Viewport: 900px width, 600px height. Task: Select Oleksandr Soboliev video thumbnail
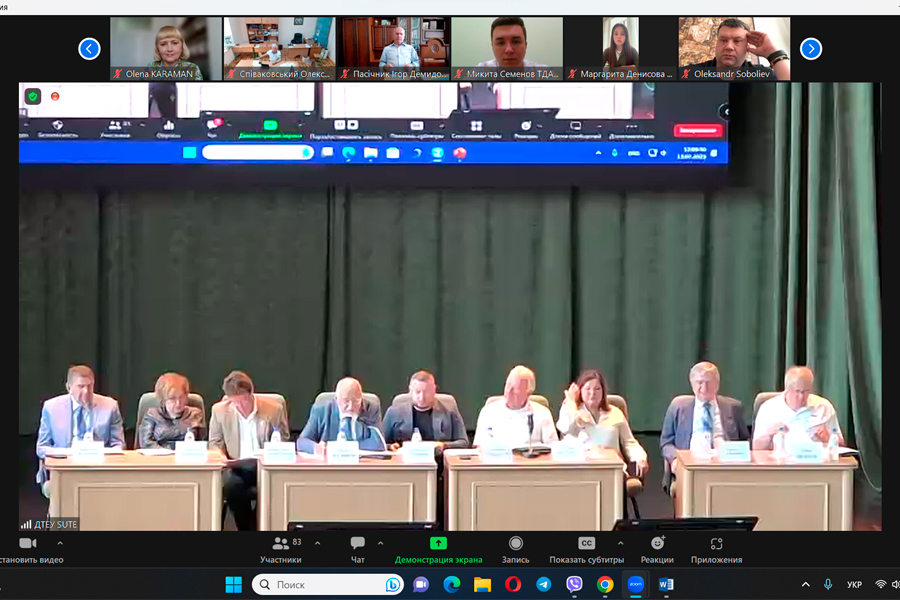click(734, 48)
